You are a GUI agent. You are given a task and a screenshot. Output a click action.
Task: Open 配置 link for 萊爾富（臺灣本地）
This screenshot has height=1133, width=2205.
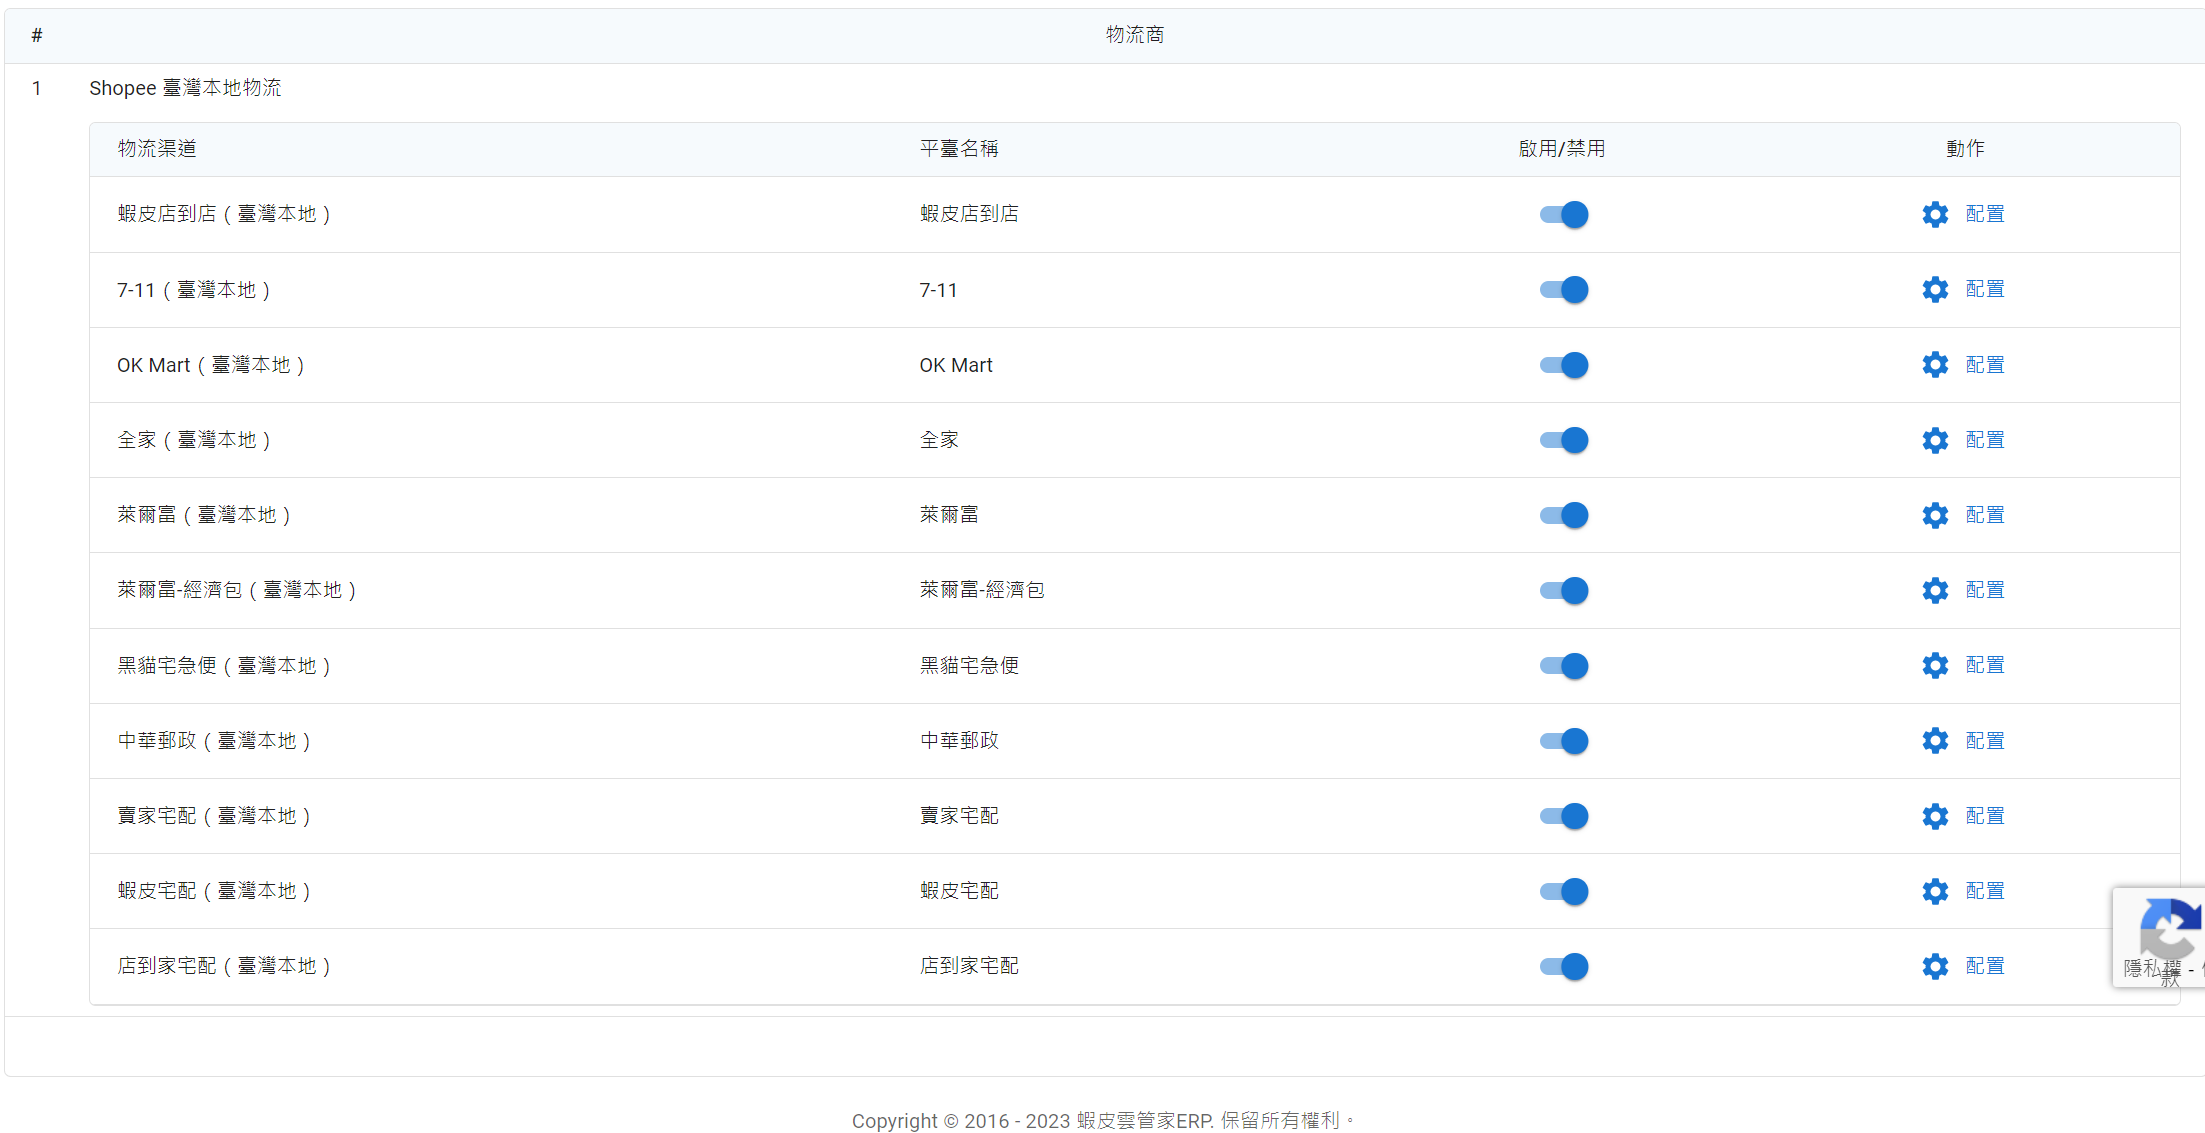[x=1985, y=515]
